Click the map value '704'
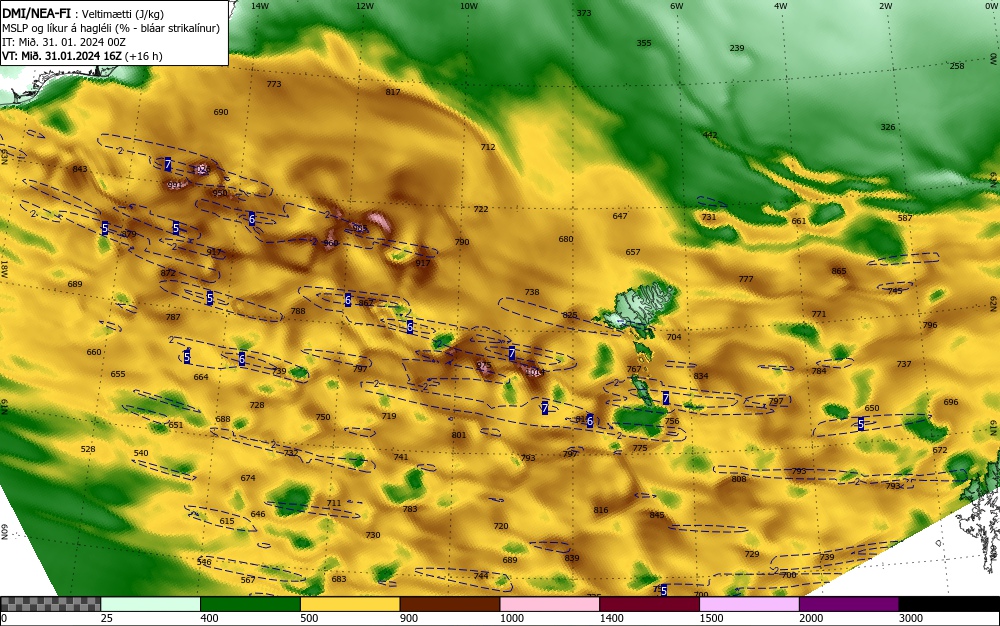The image size is (1000, 626). (674, 337)
